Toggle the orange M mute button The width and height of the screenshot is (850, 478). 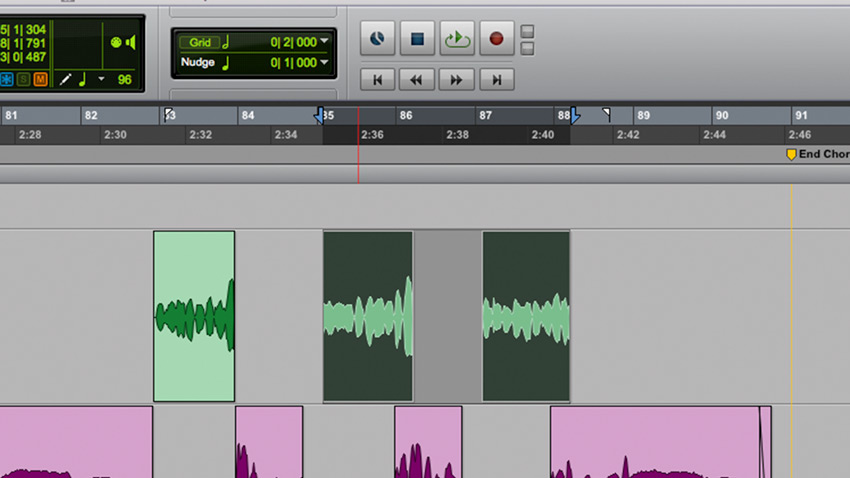40,80
